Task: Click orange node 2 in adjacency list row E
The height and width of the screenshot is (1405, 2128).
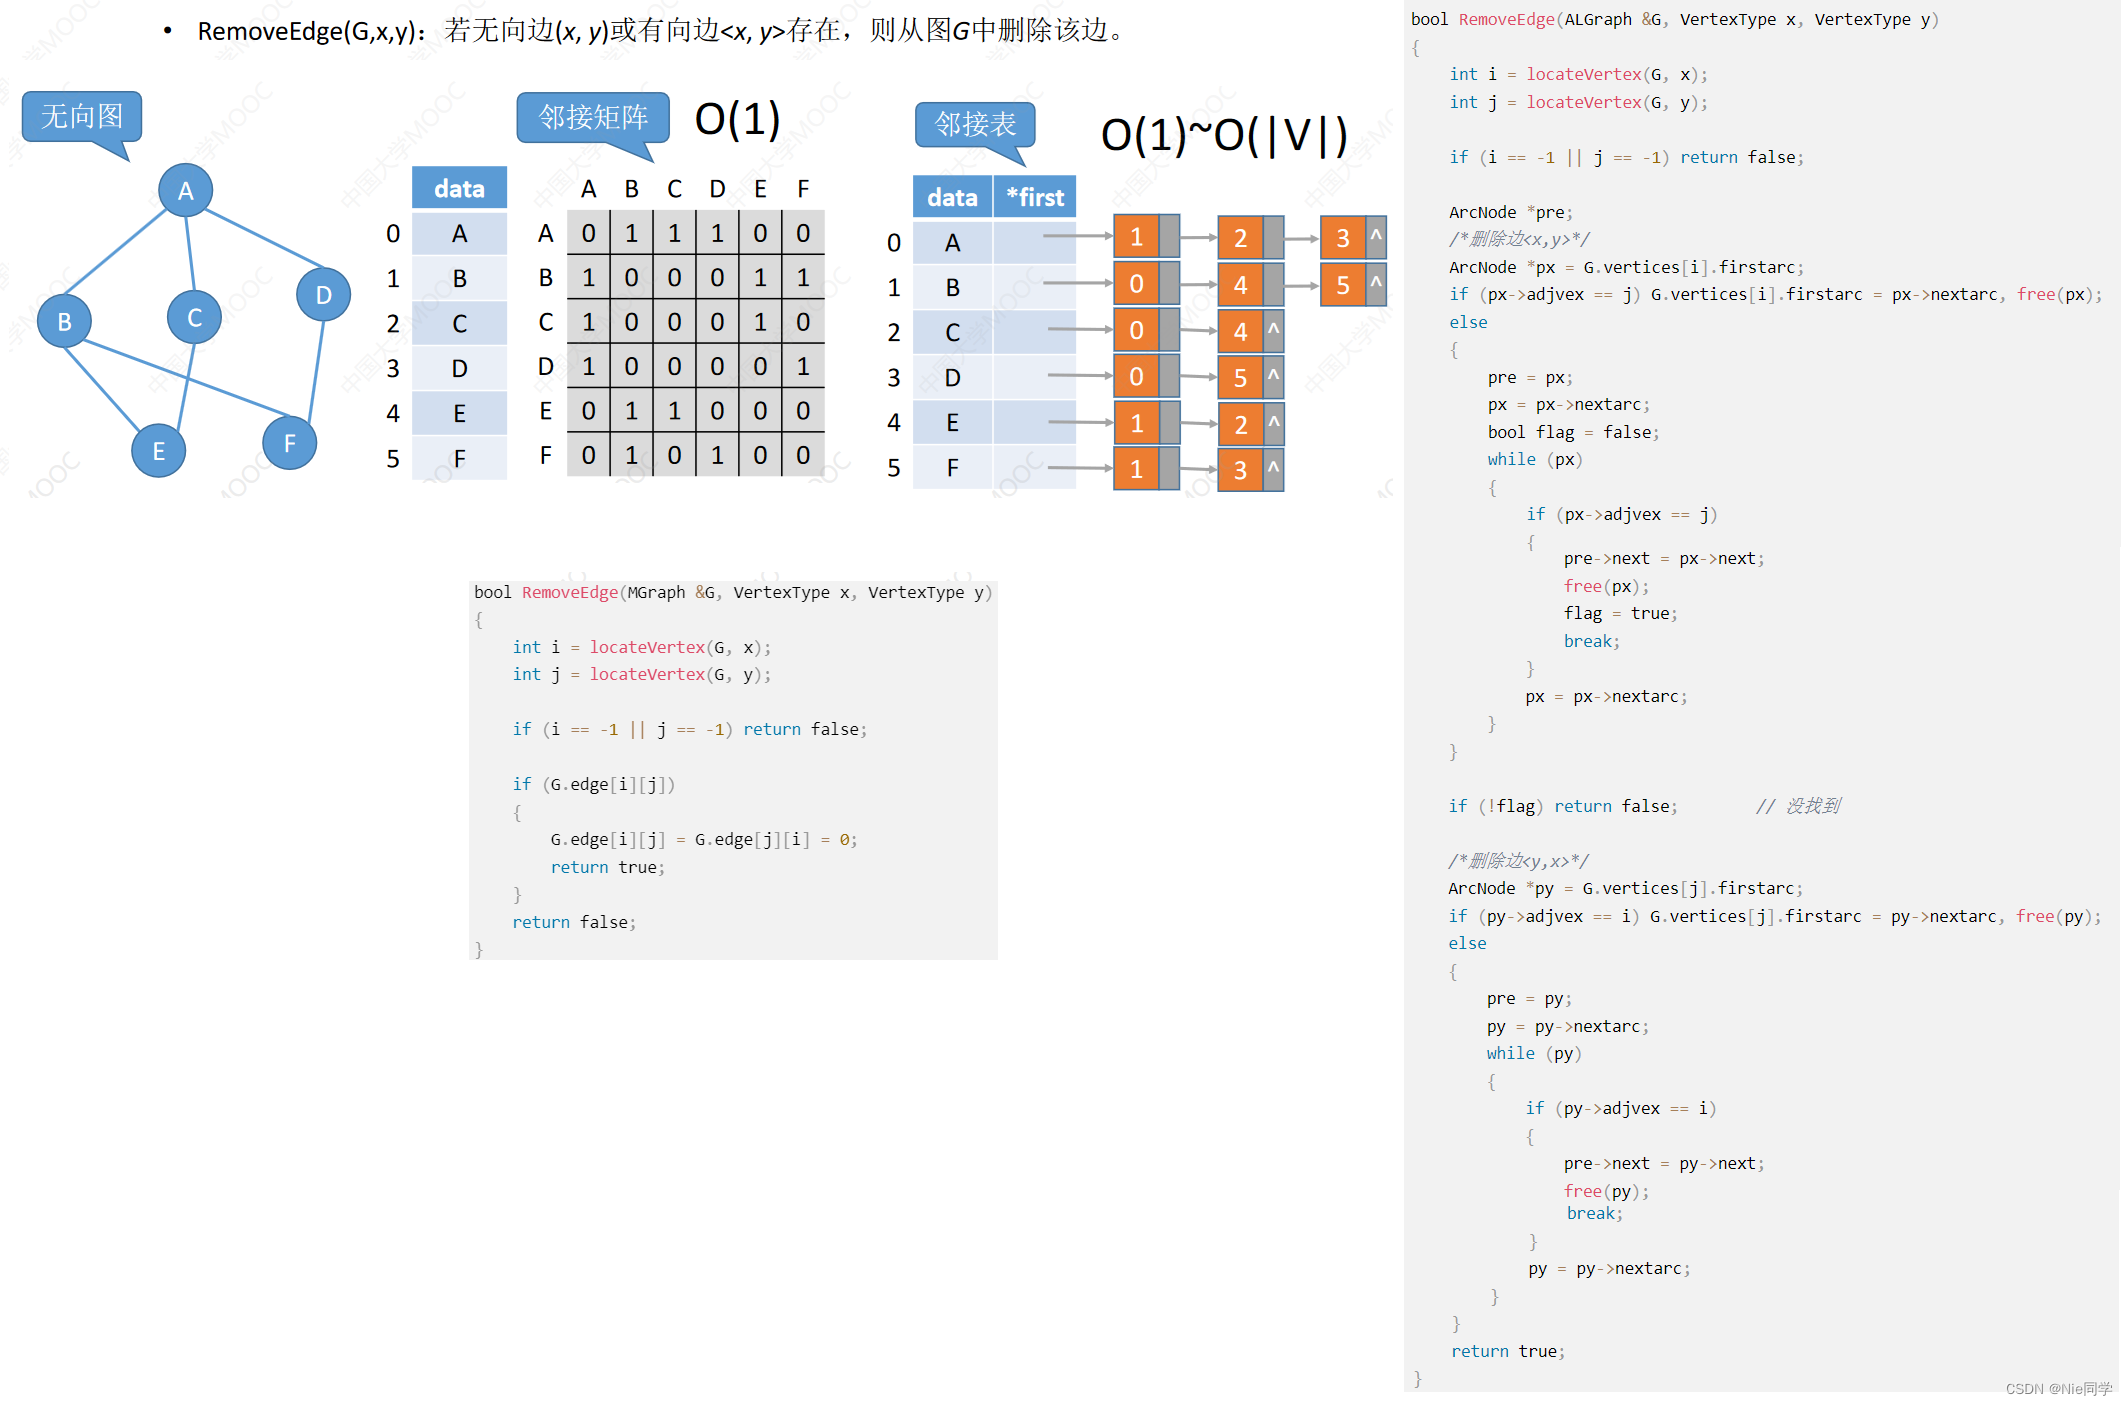Action: (1240, 424)
